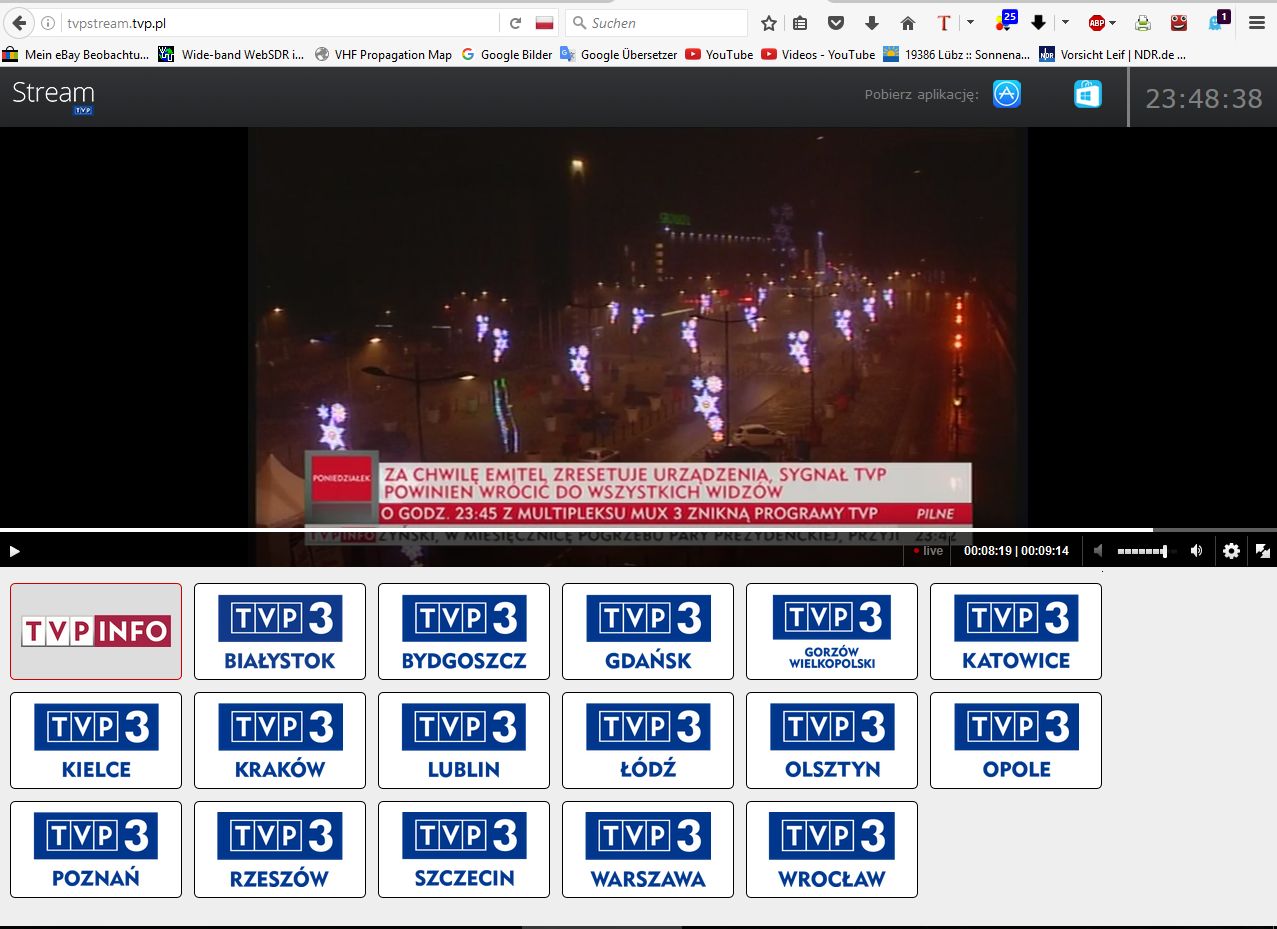The image size is (1277, 929).
Task: Mute the player with the small speaker icon
Action: click(x=1098, y=551)
